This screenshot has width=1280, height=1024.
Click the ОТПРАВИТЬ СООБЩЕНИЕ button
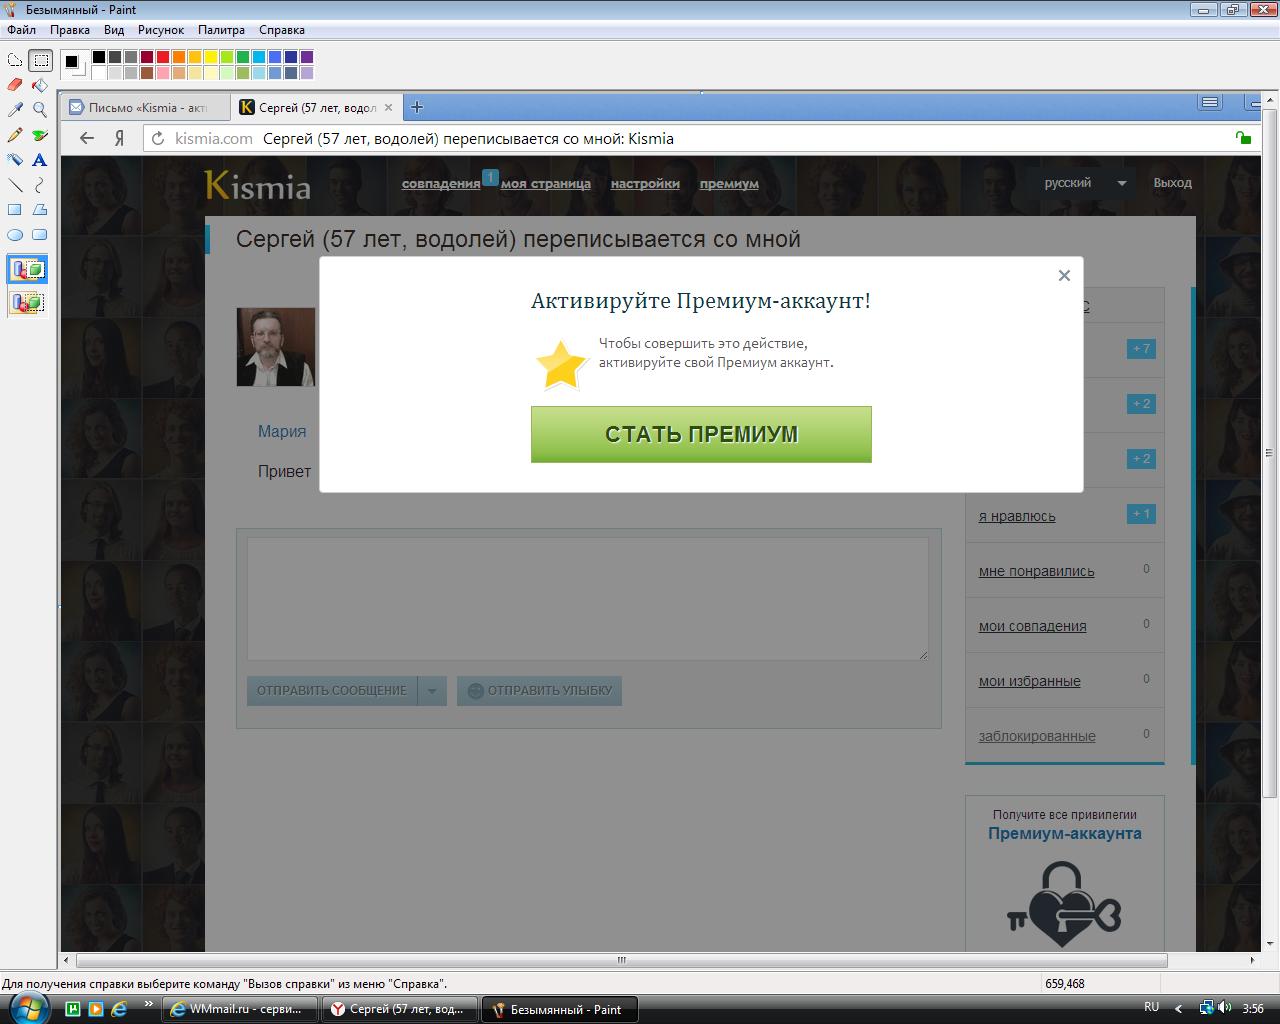coord(332,690)
